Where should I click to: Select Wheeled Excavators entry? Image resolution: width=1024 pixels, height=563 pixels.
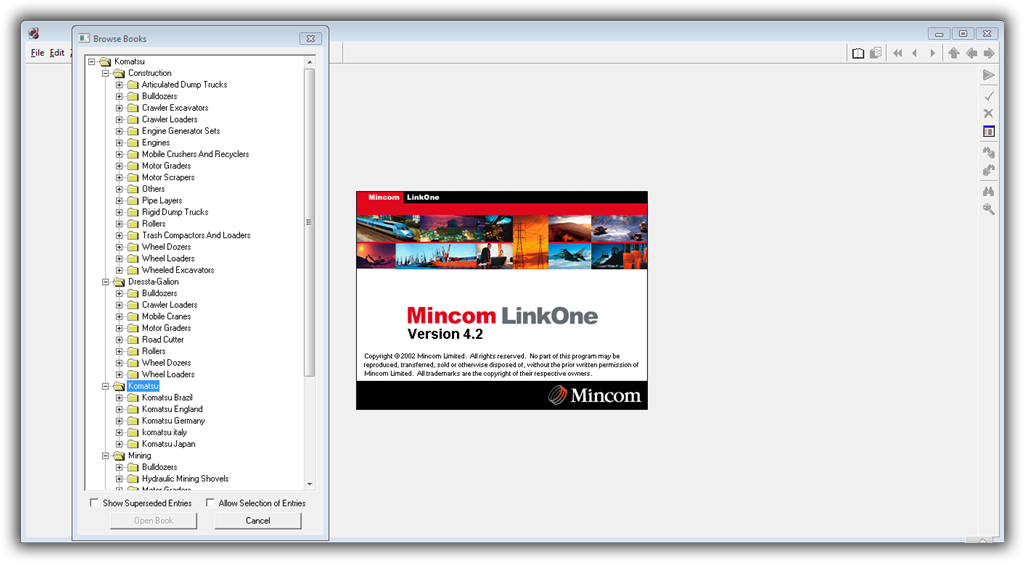point(178,270)
